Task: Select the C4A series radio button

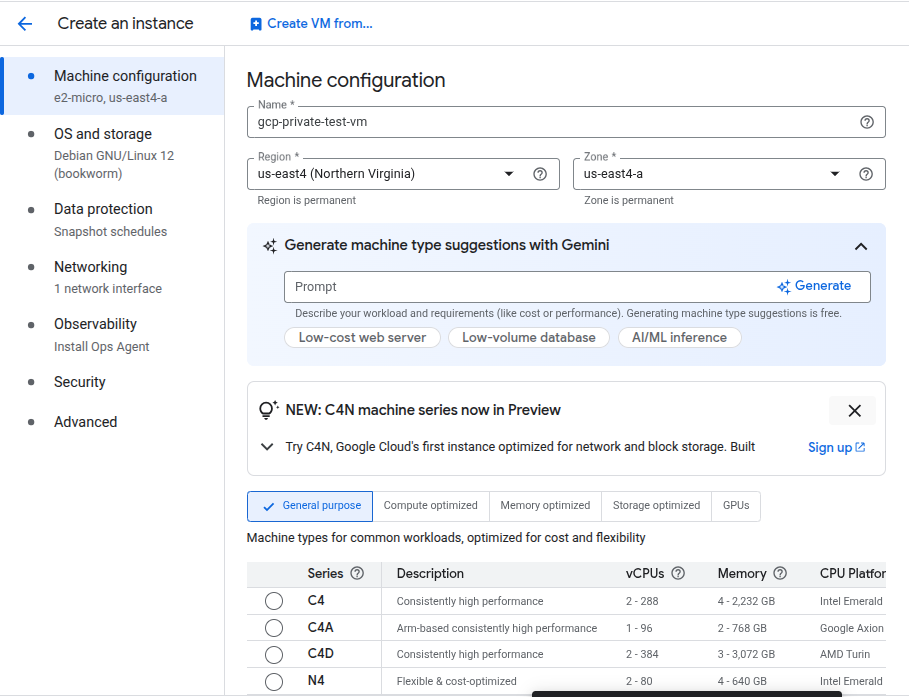Action: click(274, 627)
